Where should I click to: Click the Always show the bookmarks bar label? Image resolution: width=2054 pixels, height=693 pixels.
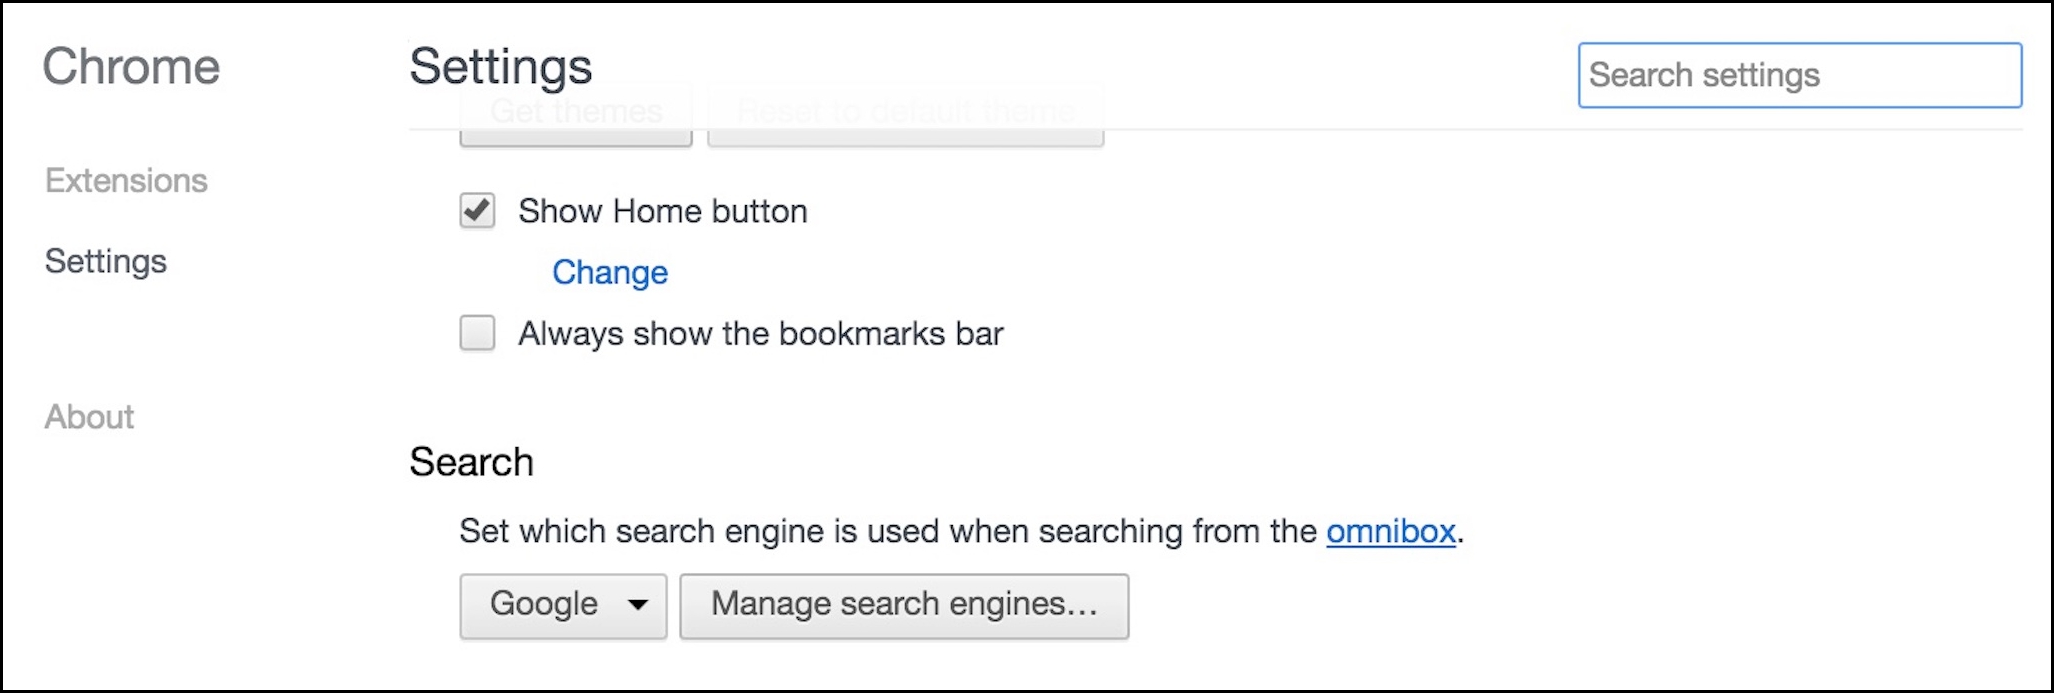pos(760,333)
